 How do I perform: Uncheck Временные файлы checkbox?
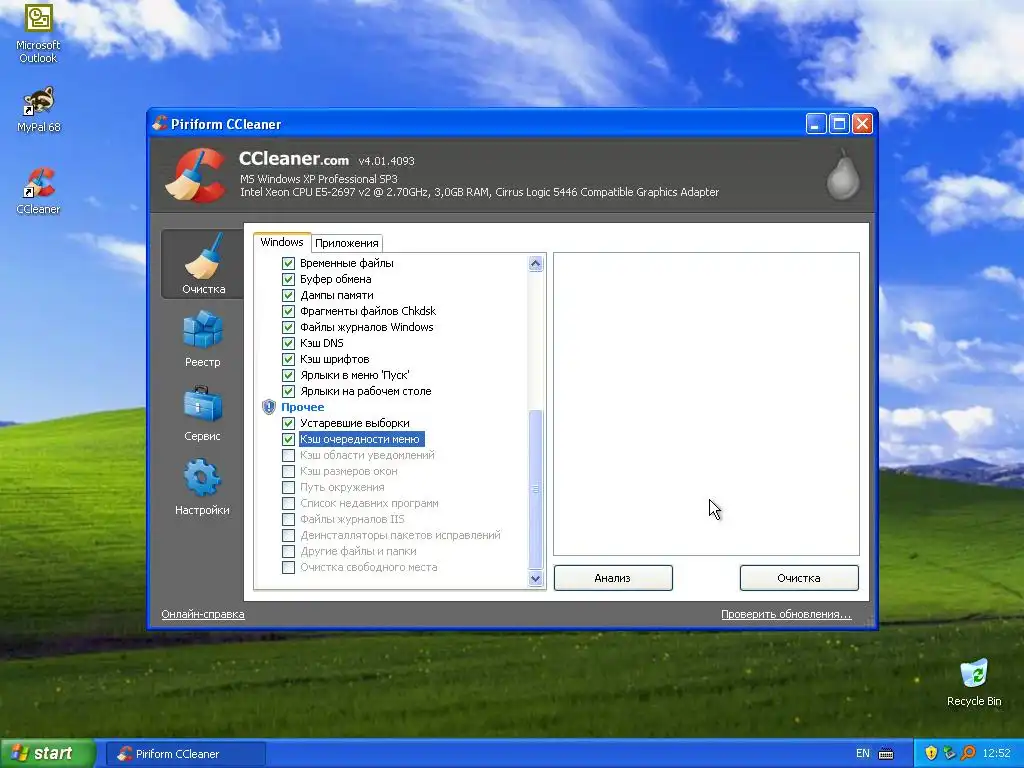pos(288,263)
